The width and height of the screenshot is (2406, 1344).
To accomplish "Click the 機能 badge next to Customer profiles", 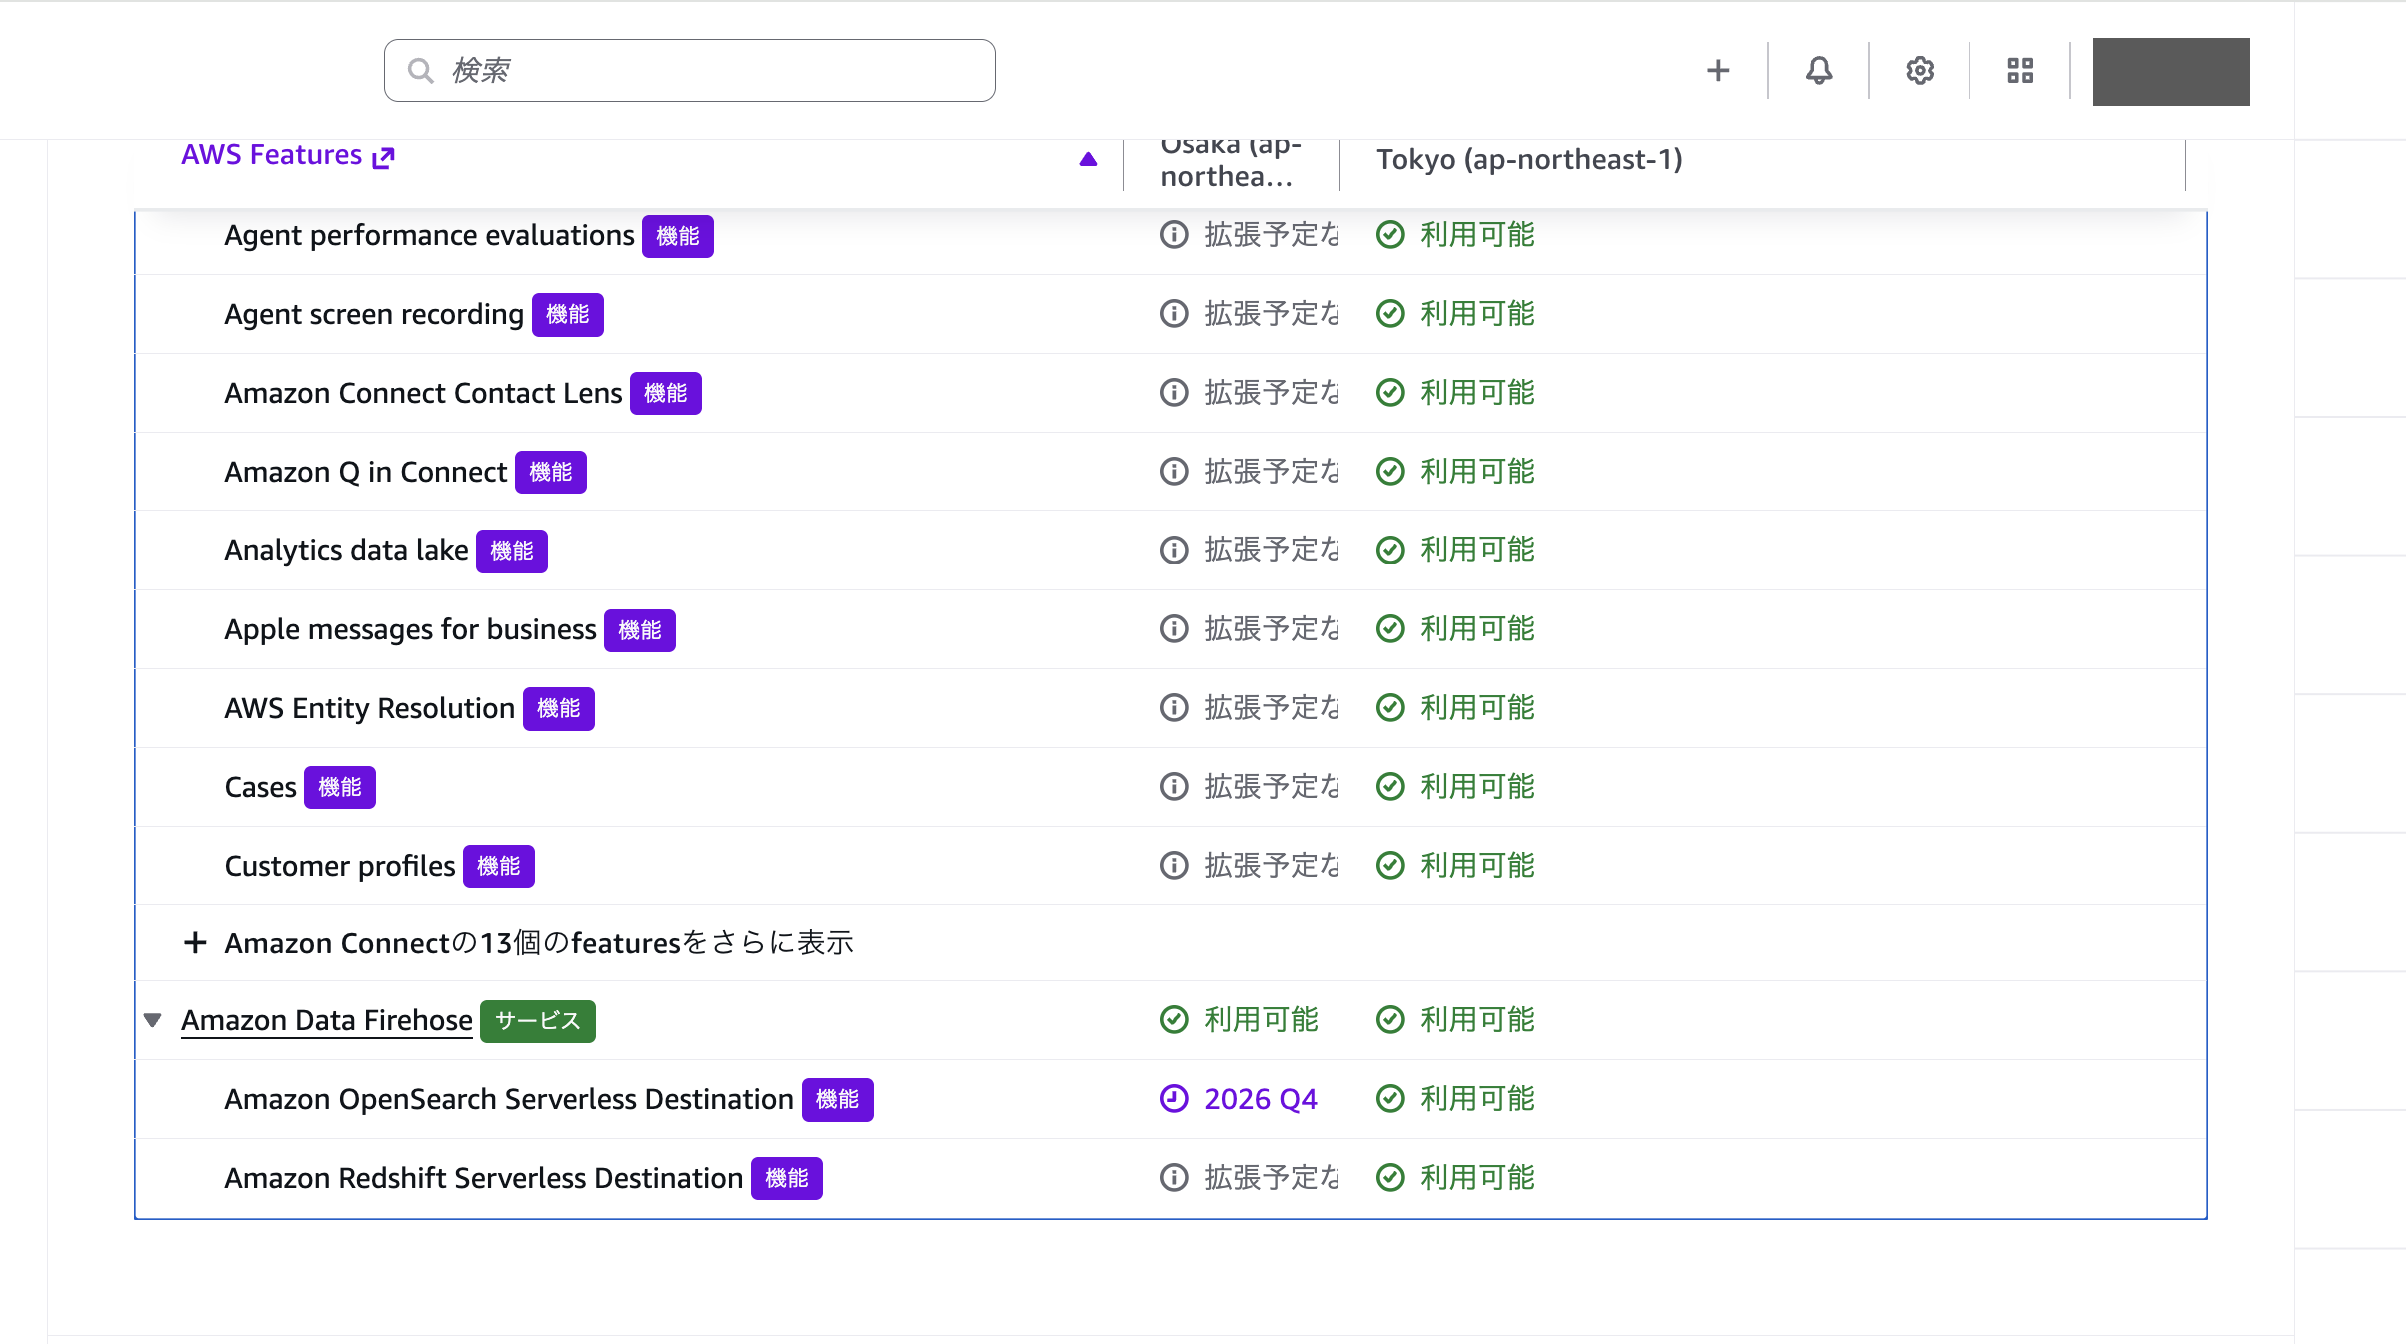I will pyautogui.click(x=499, y=866).
